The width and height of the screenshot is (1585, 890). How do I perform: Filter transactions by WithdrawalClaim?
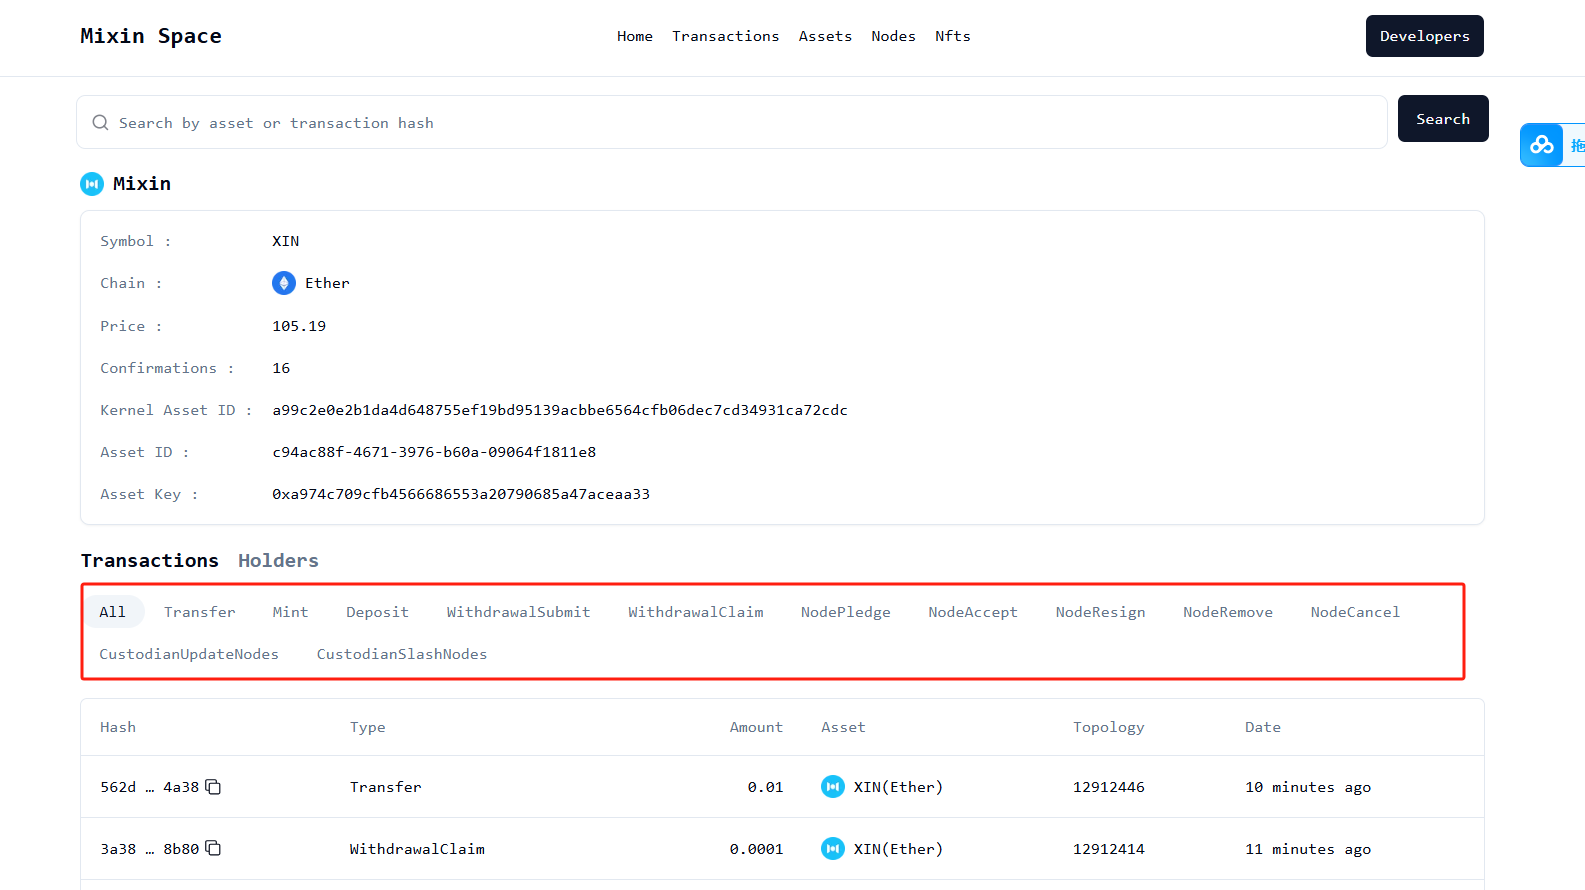click(696, 612)
